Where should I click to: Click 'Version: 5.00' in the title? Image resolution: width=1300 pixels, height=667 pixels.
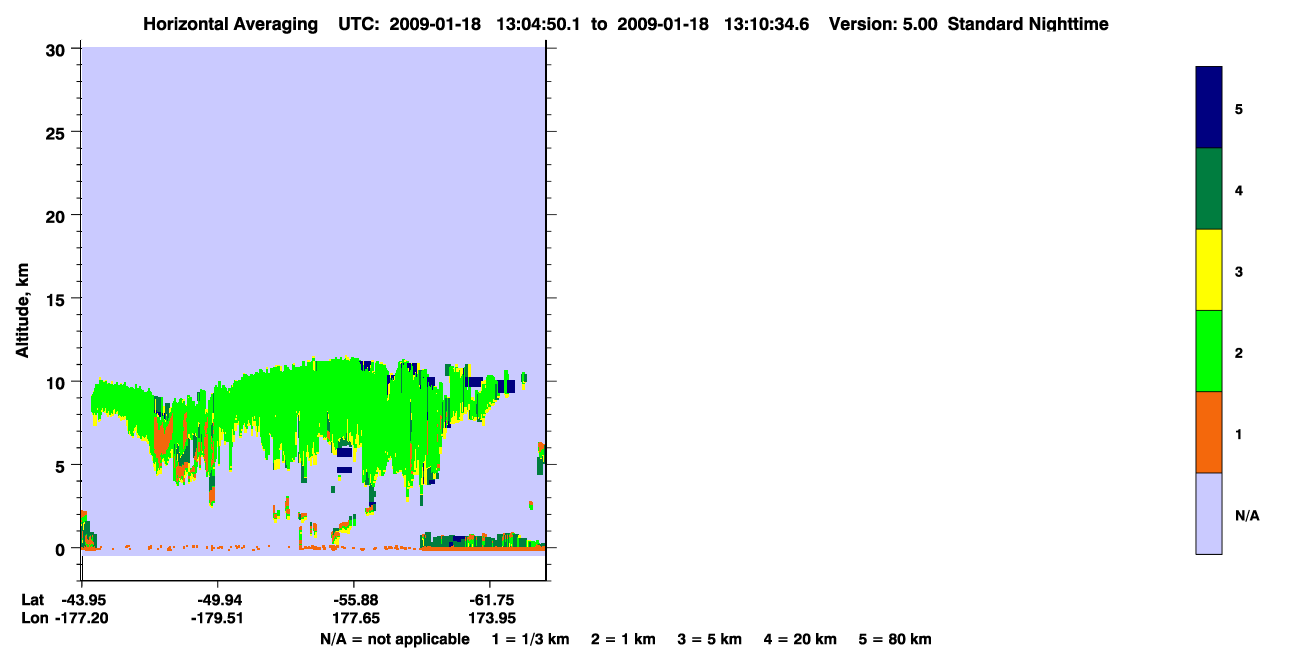(x=883, y=24)
